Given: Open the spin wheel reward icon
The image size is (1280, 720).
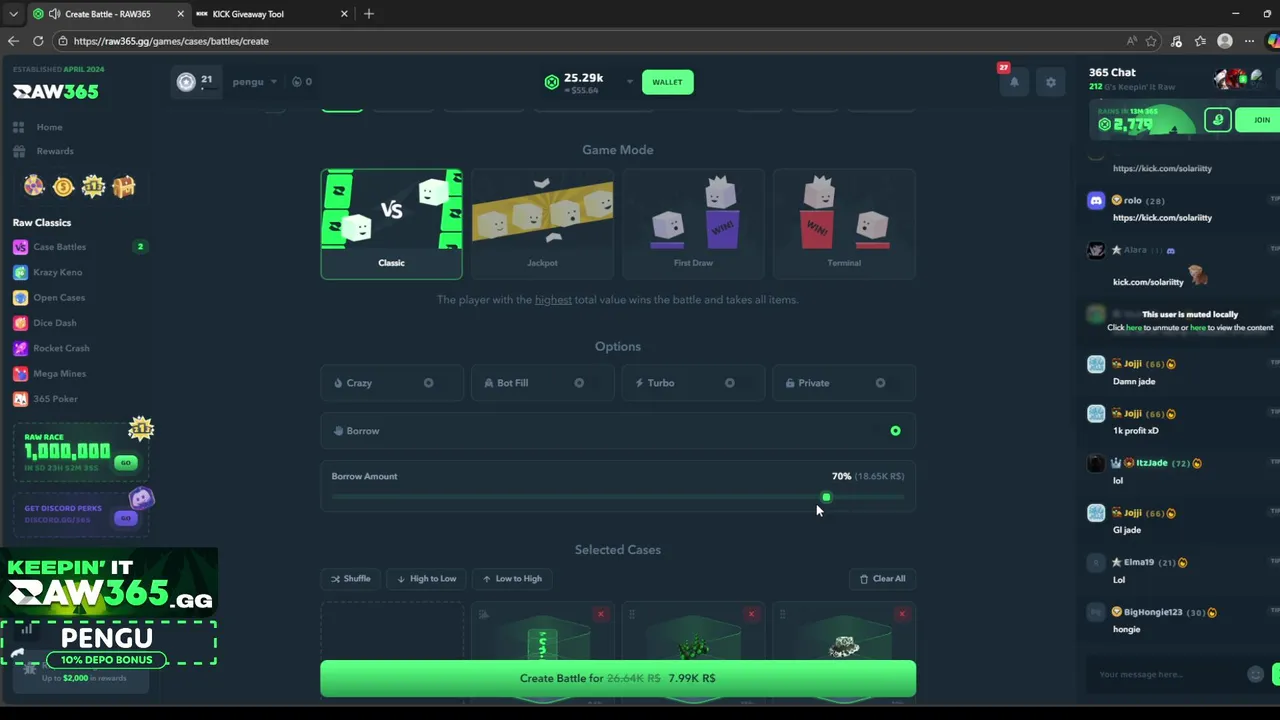Looking at the screenshot, I should pos(34,186).
